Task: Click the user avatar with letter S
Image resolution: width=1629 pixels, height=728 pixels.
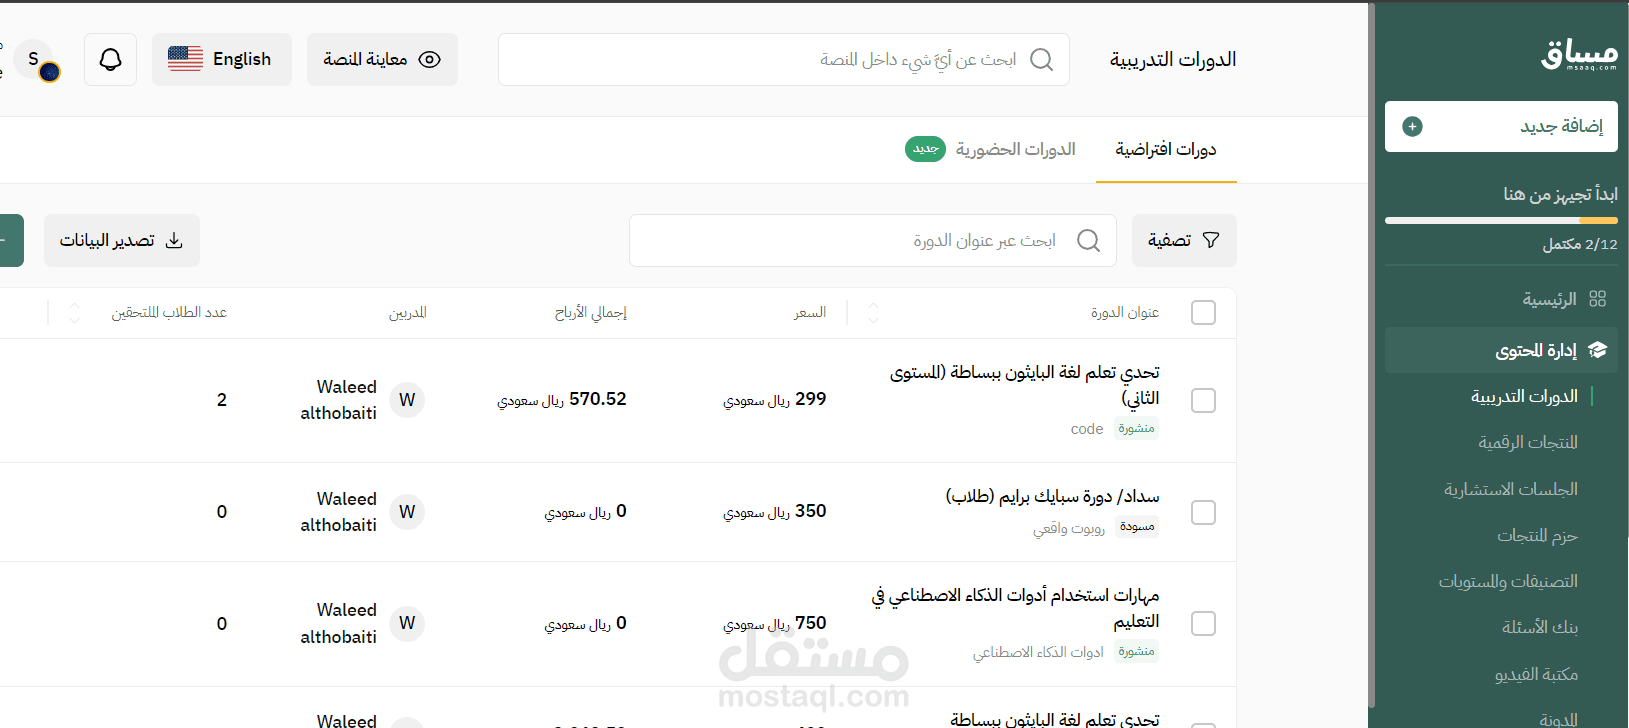Action: click(x=34, y=59)
